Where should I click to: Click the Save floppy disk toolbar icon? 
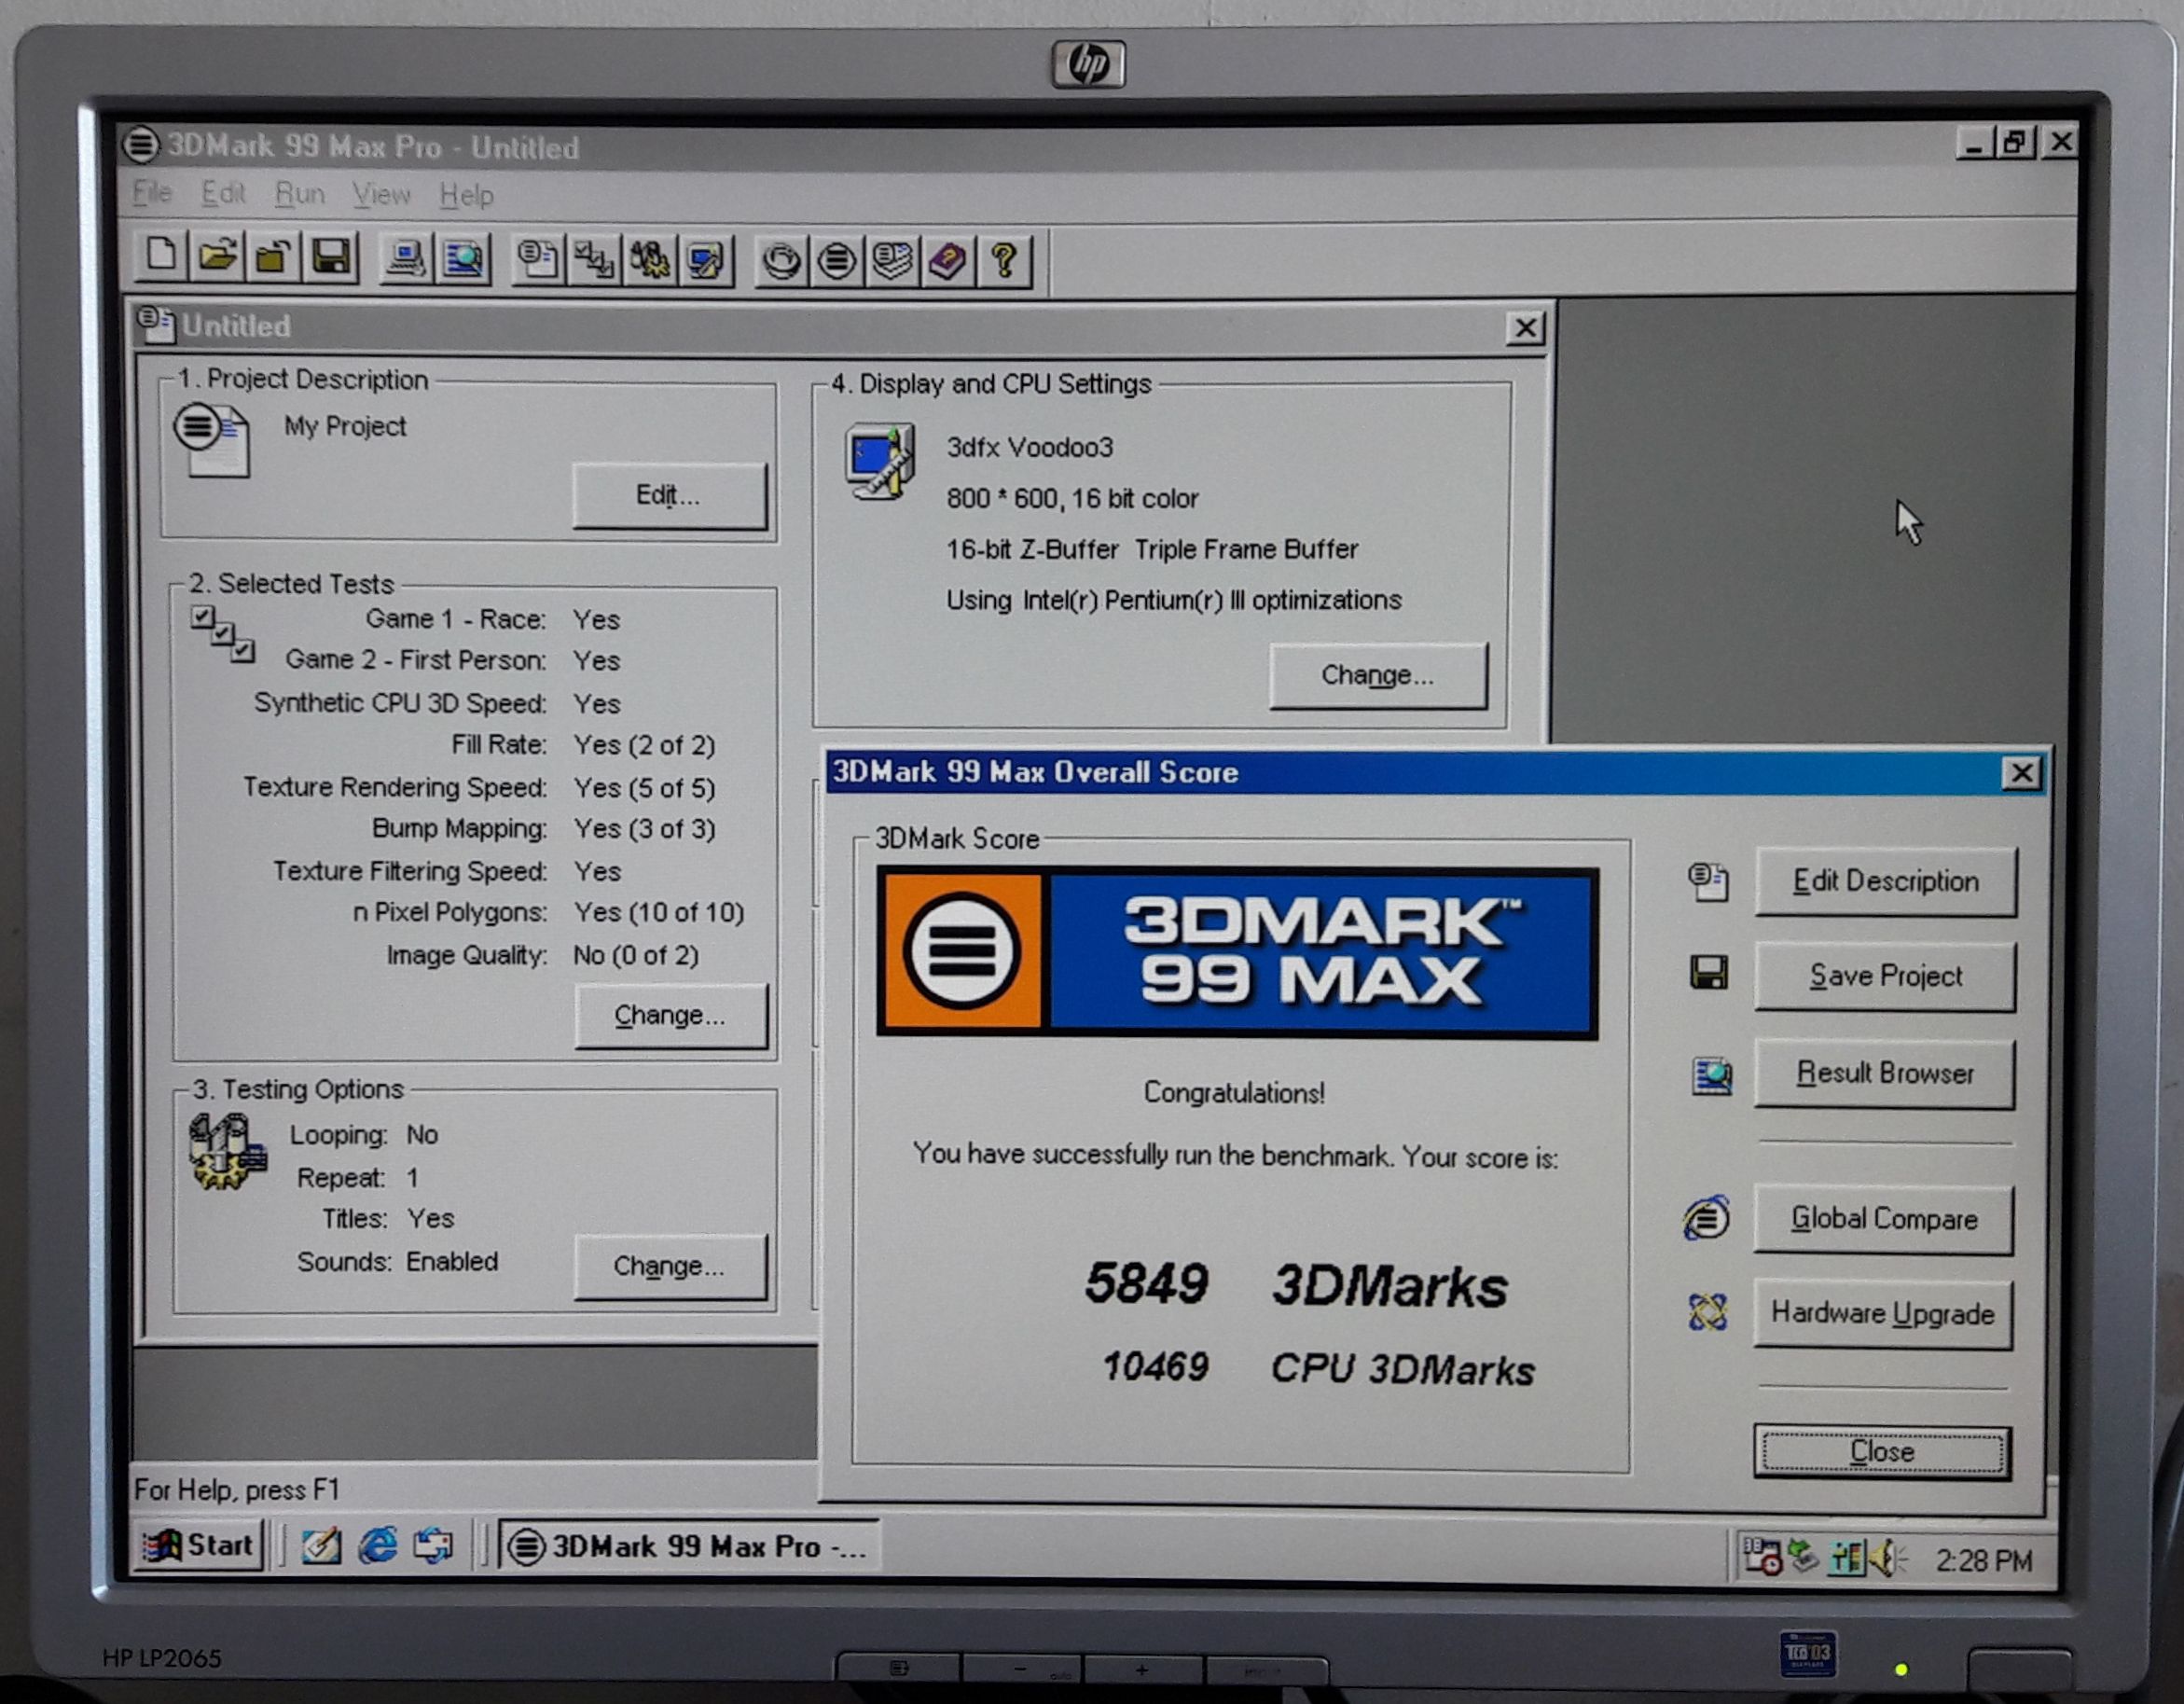(331, 258)
